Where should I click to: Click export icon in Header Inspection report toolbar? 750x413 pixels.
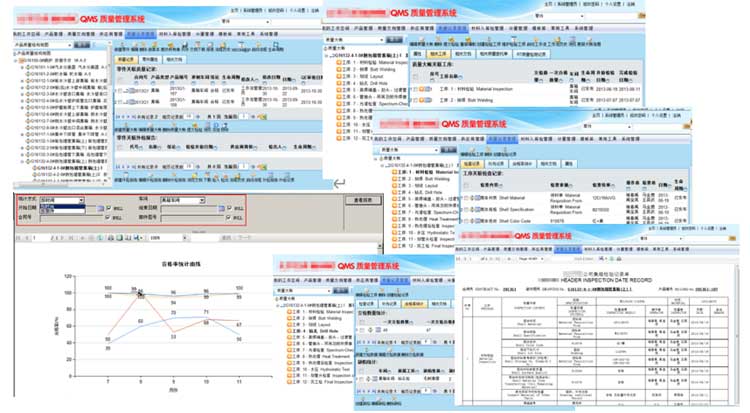pyautogui.click(x=602, y=259)
